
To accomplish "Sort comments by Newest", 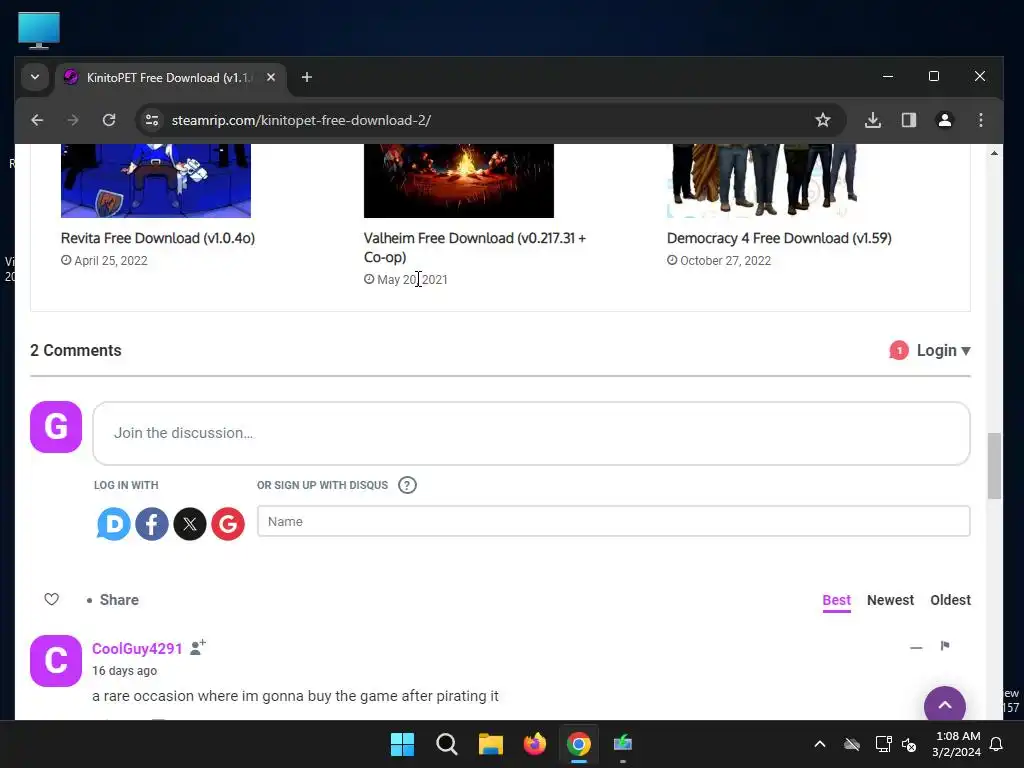I will click(x=890, y=600).
